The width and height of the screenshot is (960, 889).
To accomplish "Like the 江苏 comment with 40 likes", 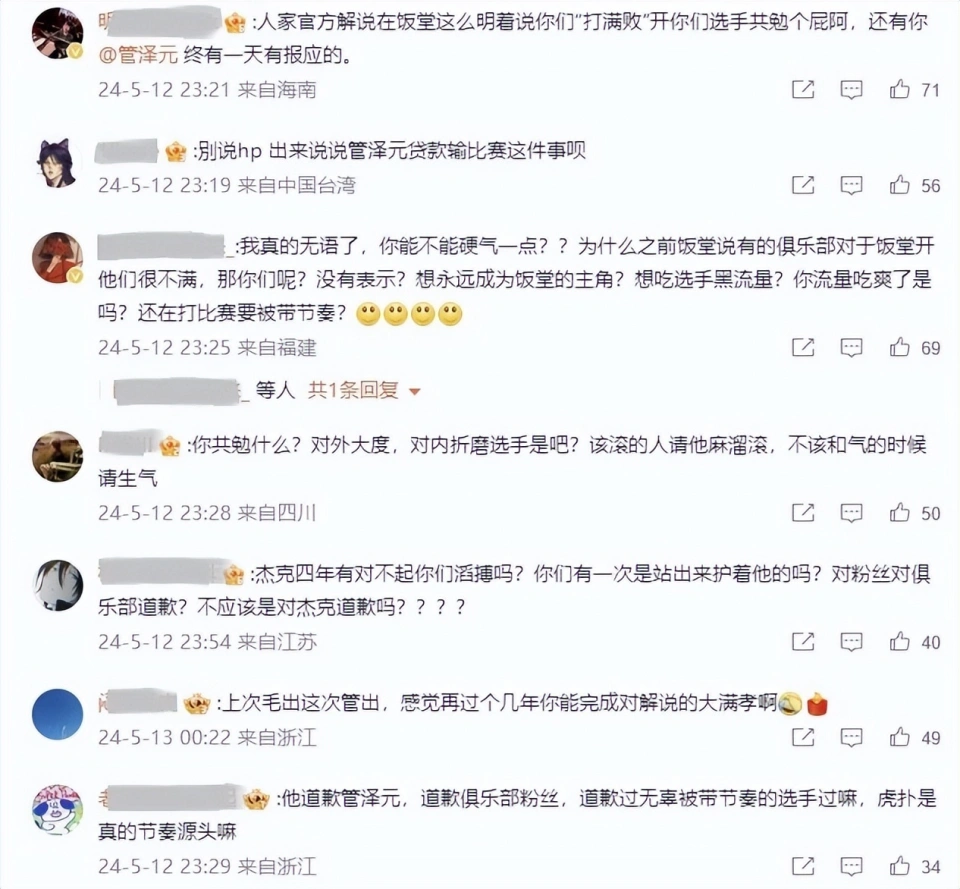I will pos(899,641).
